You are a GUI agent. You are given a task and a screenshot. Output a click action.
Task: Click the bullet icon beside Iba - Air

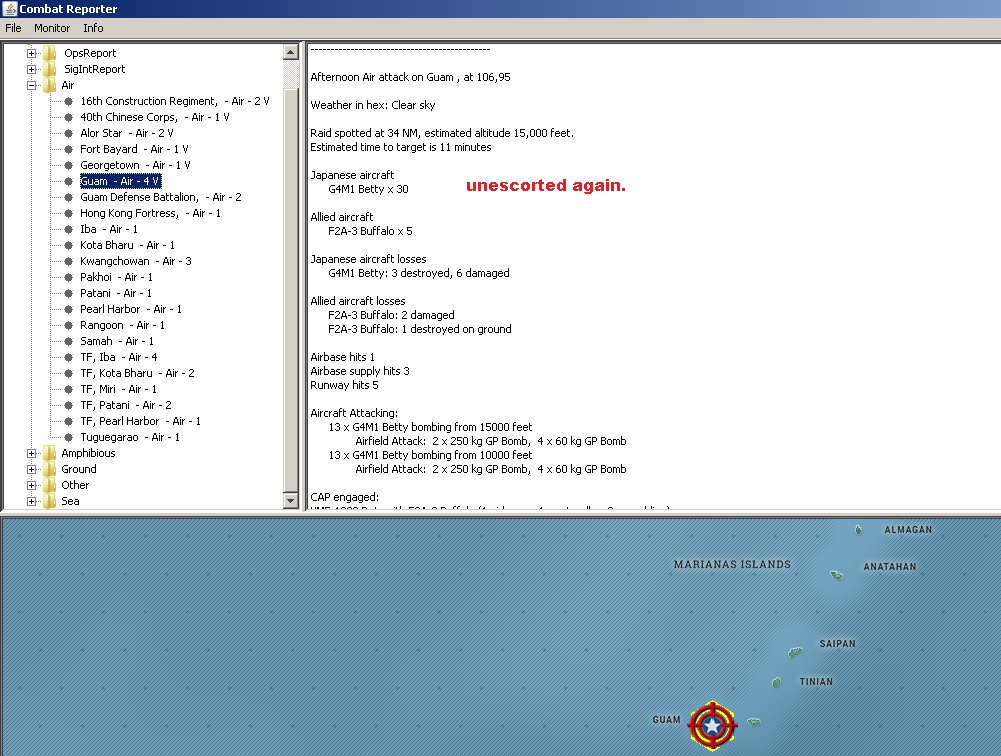[x=68, y=229]
